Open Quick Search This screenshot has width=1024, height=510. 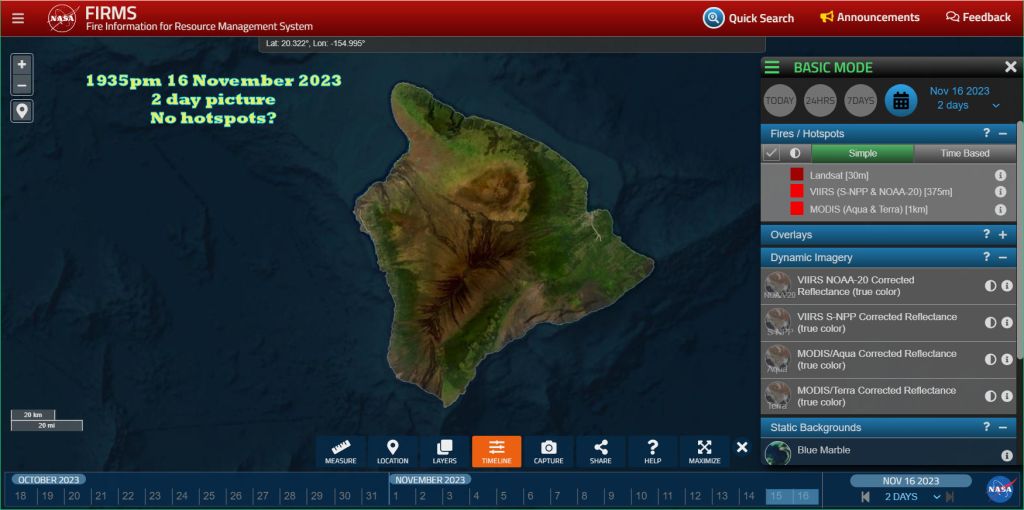[748, 18]
